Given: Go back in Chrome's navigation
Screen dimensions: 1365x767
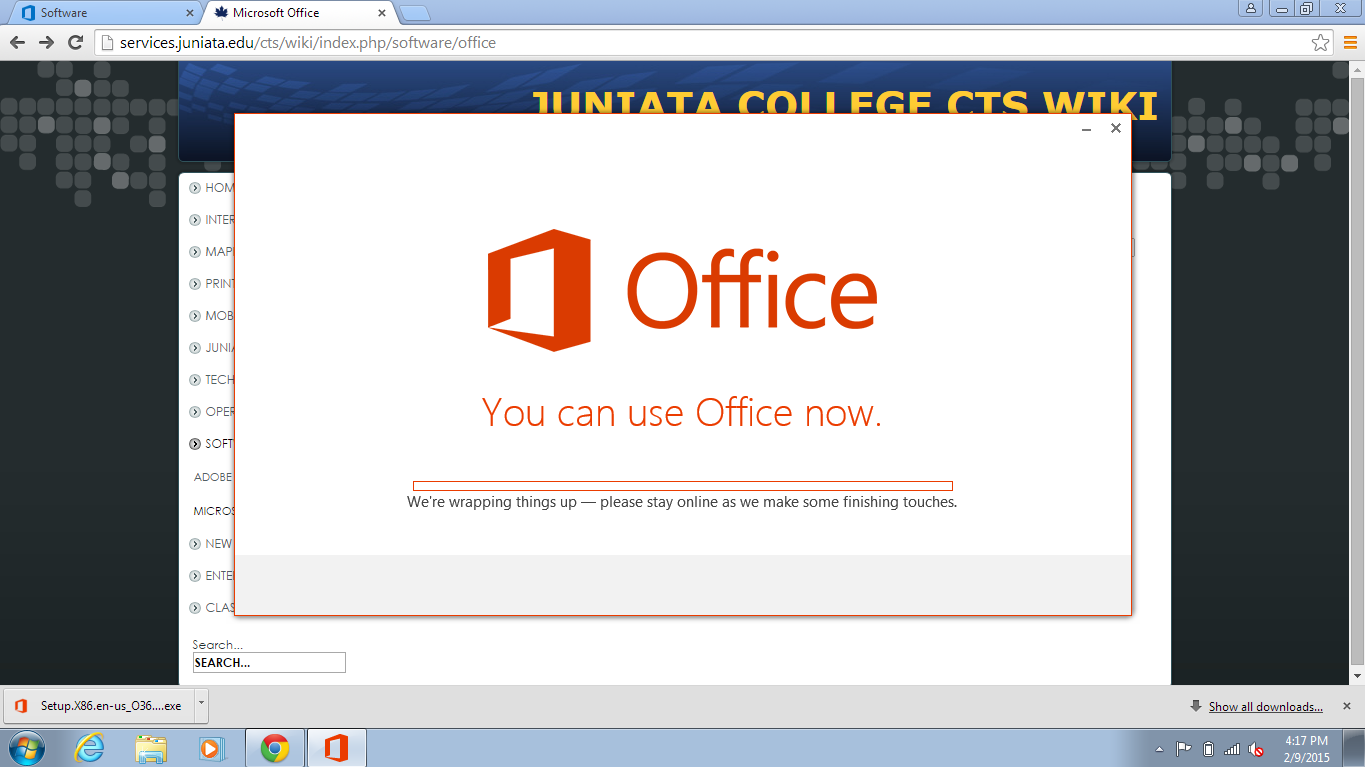Looking at the screenshot, I should point(17,42).
